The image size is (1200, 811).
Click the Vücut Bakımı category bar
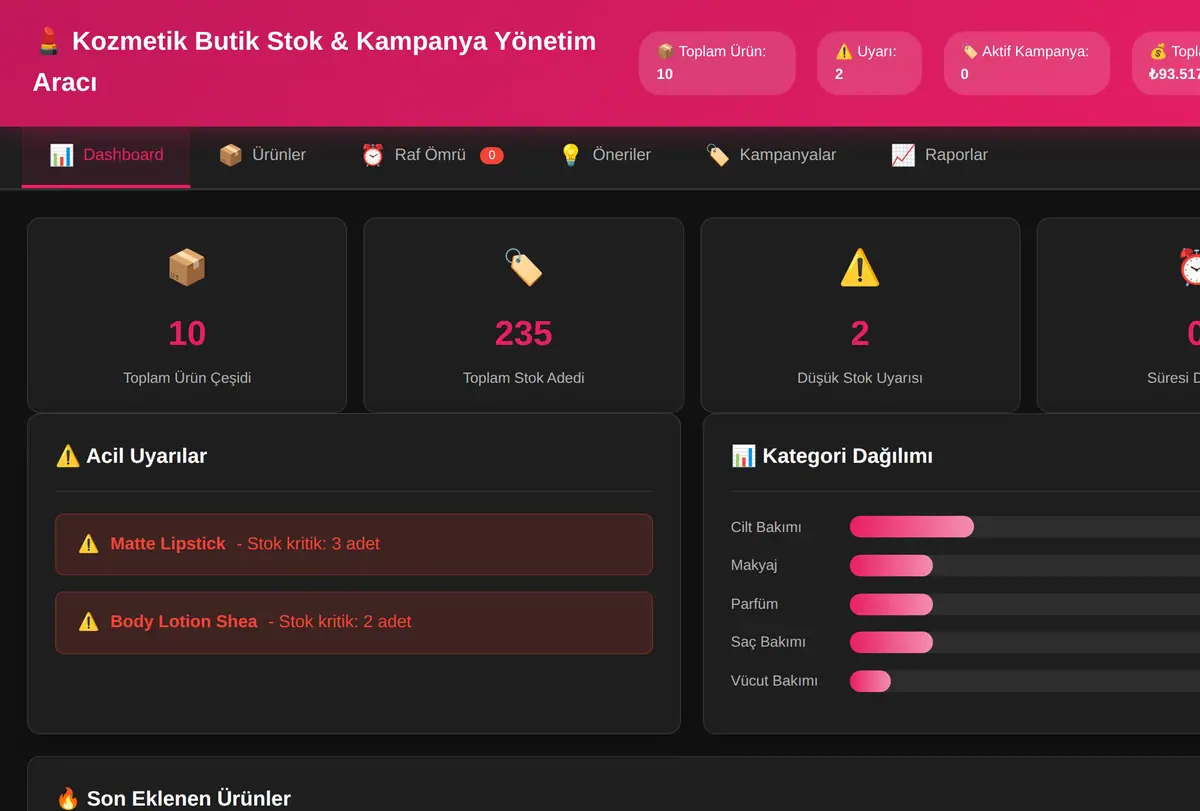[x=870, y=681]
